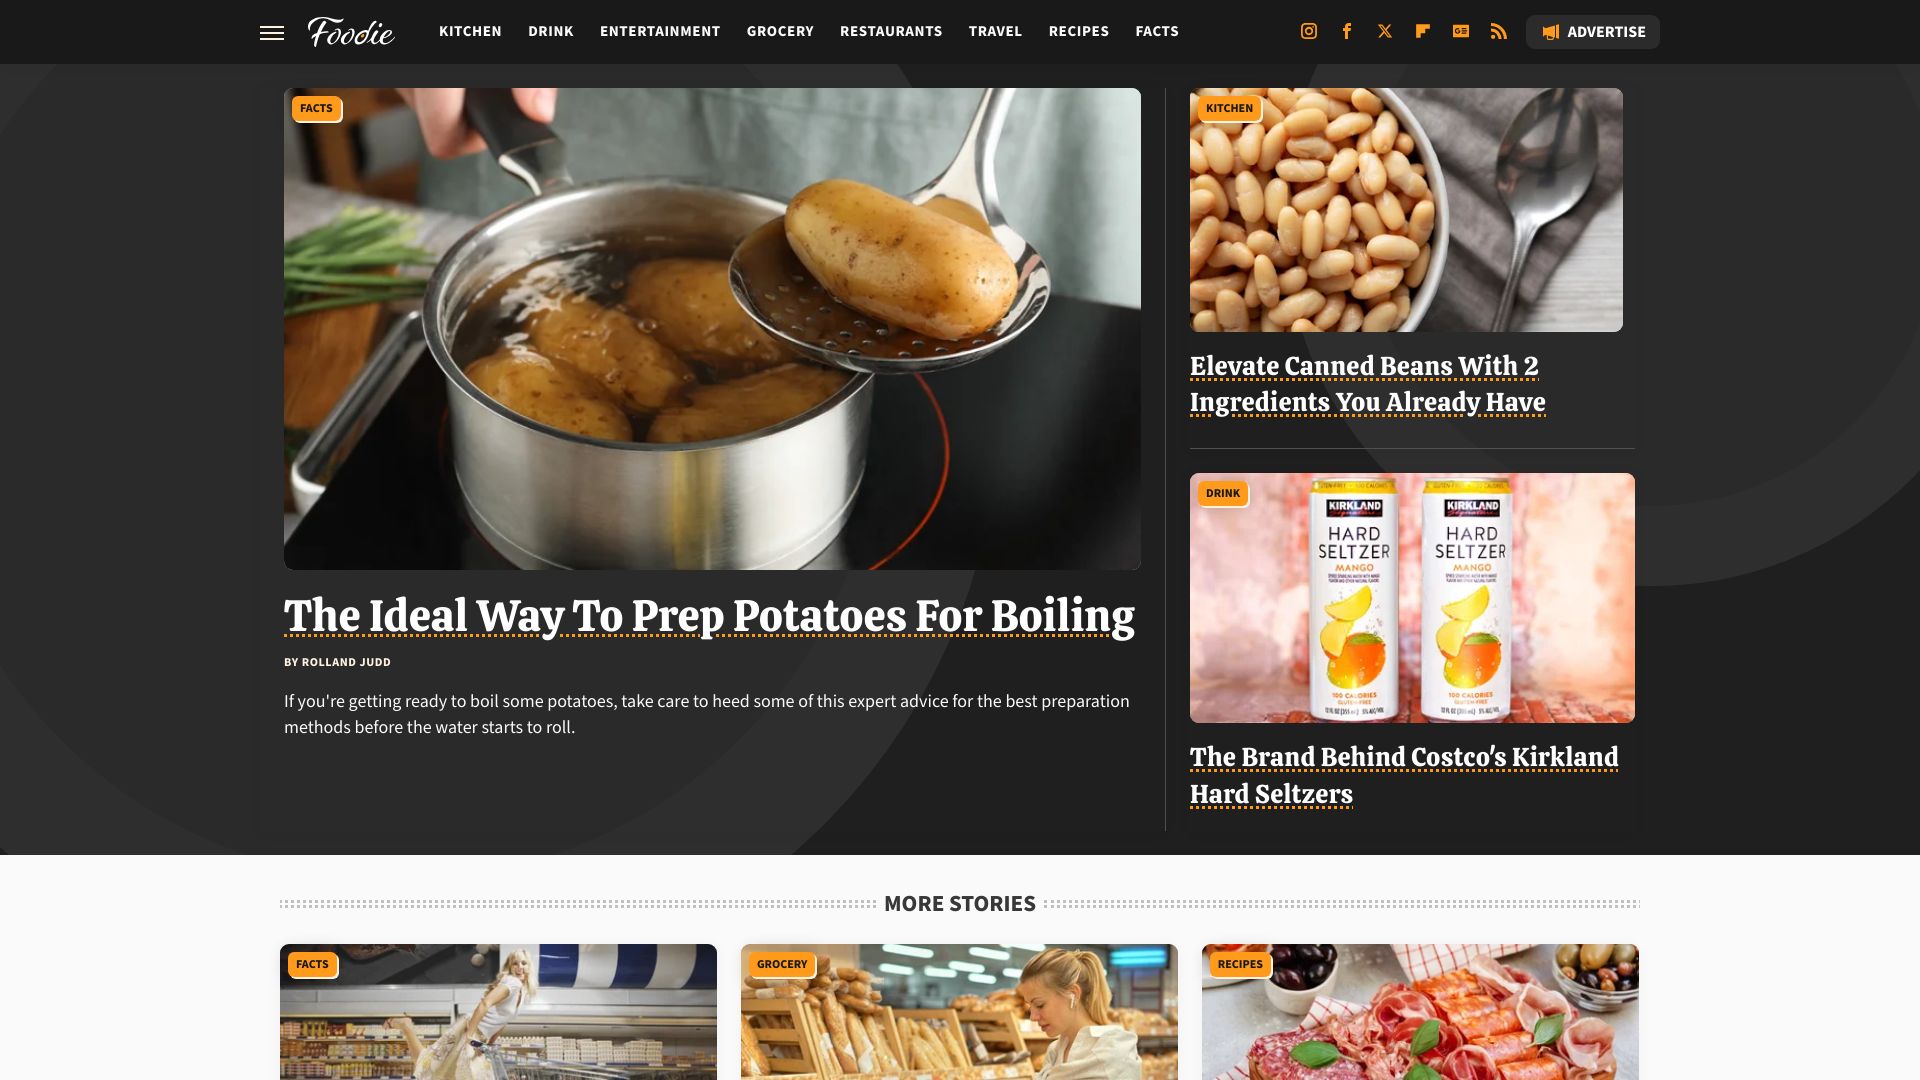The width and height of the screenshot is (1920, 1080).
Task: Open the Google News icon
Action: [x=1461, y=32]
